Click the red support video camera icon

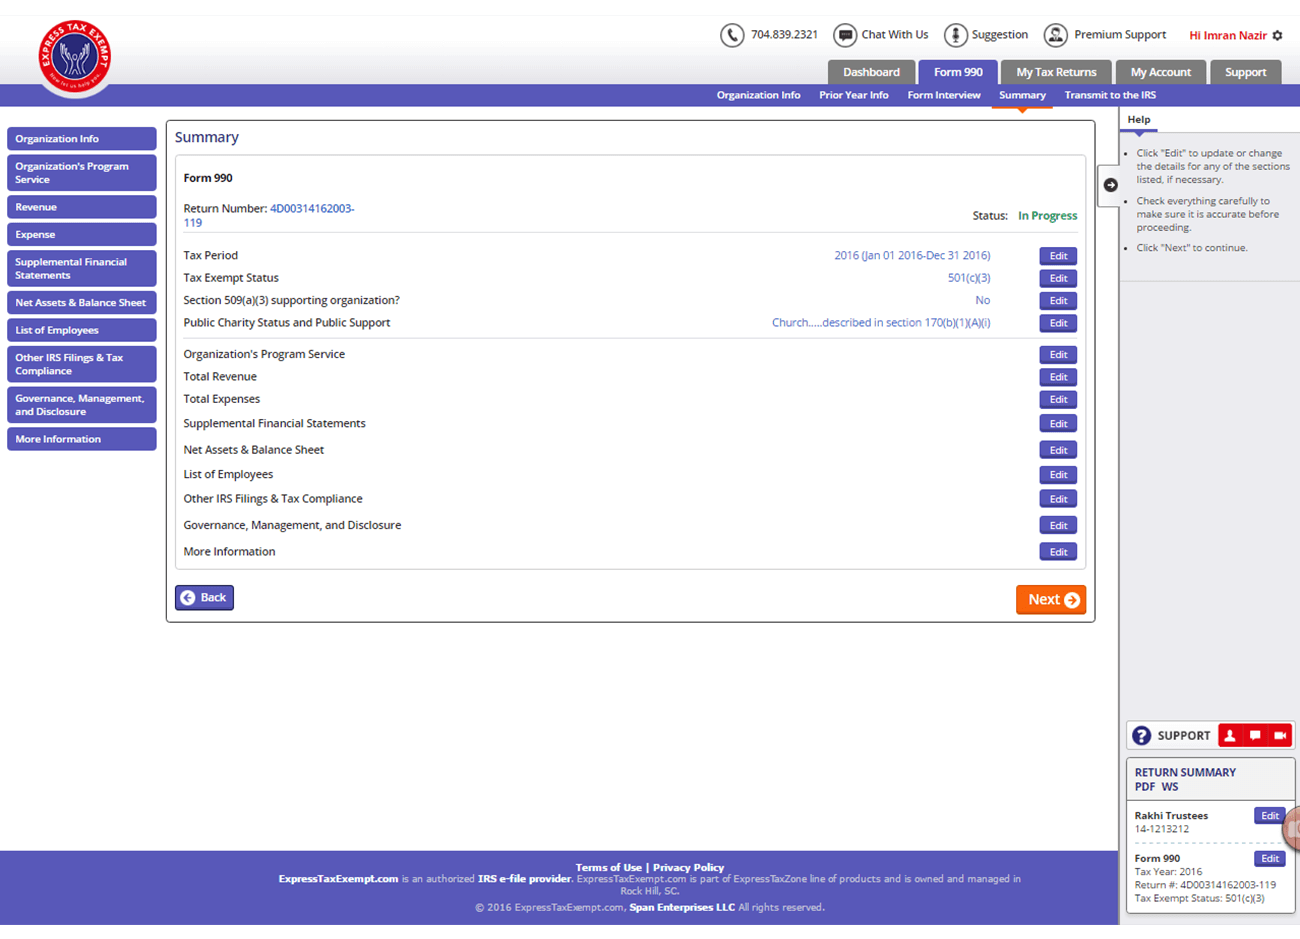[1280, 736]
